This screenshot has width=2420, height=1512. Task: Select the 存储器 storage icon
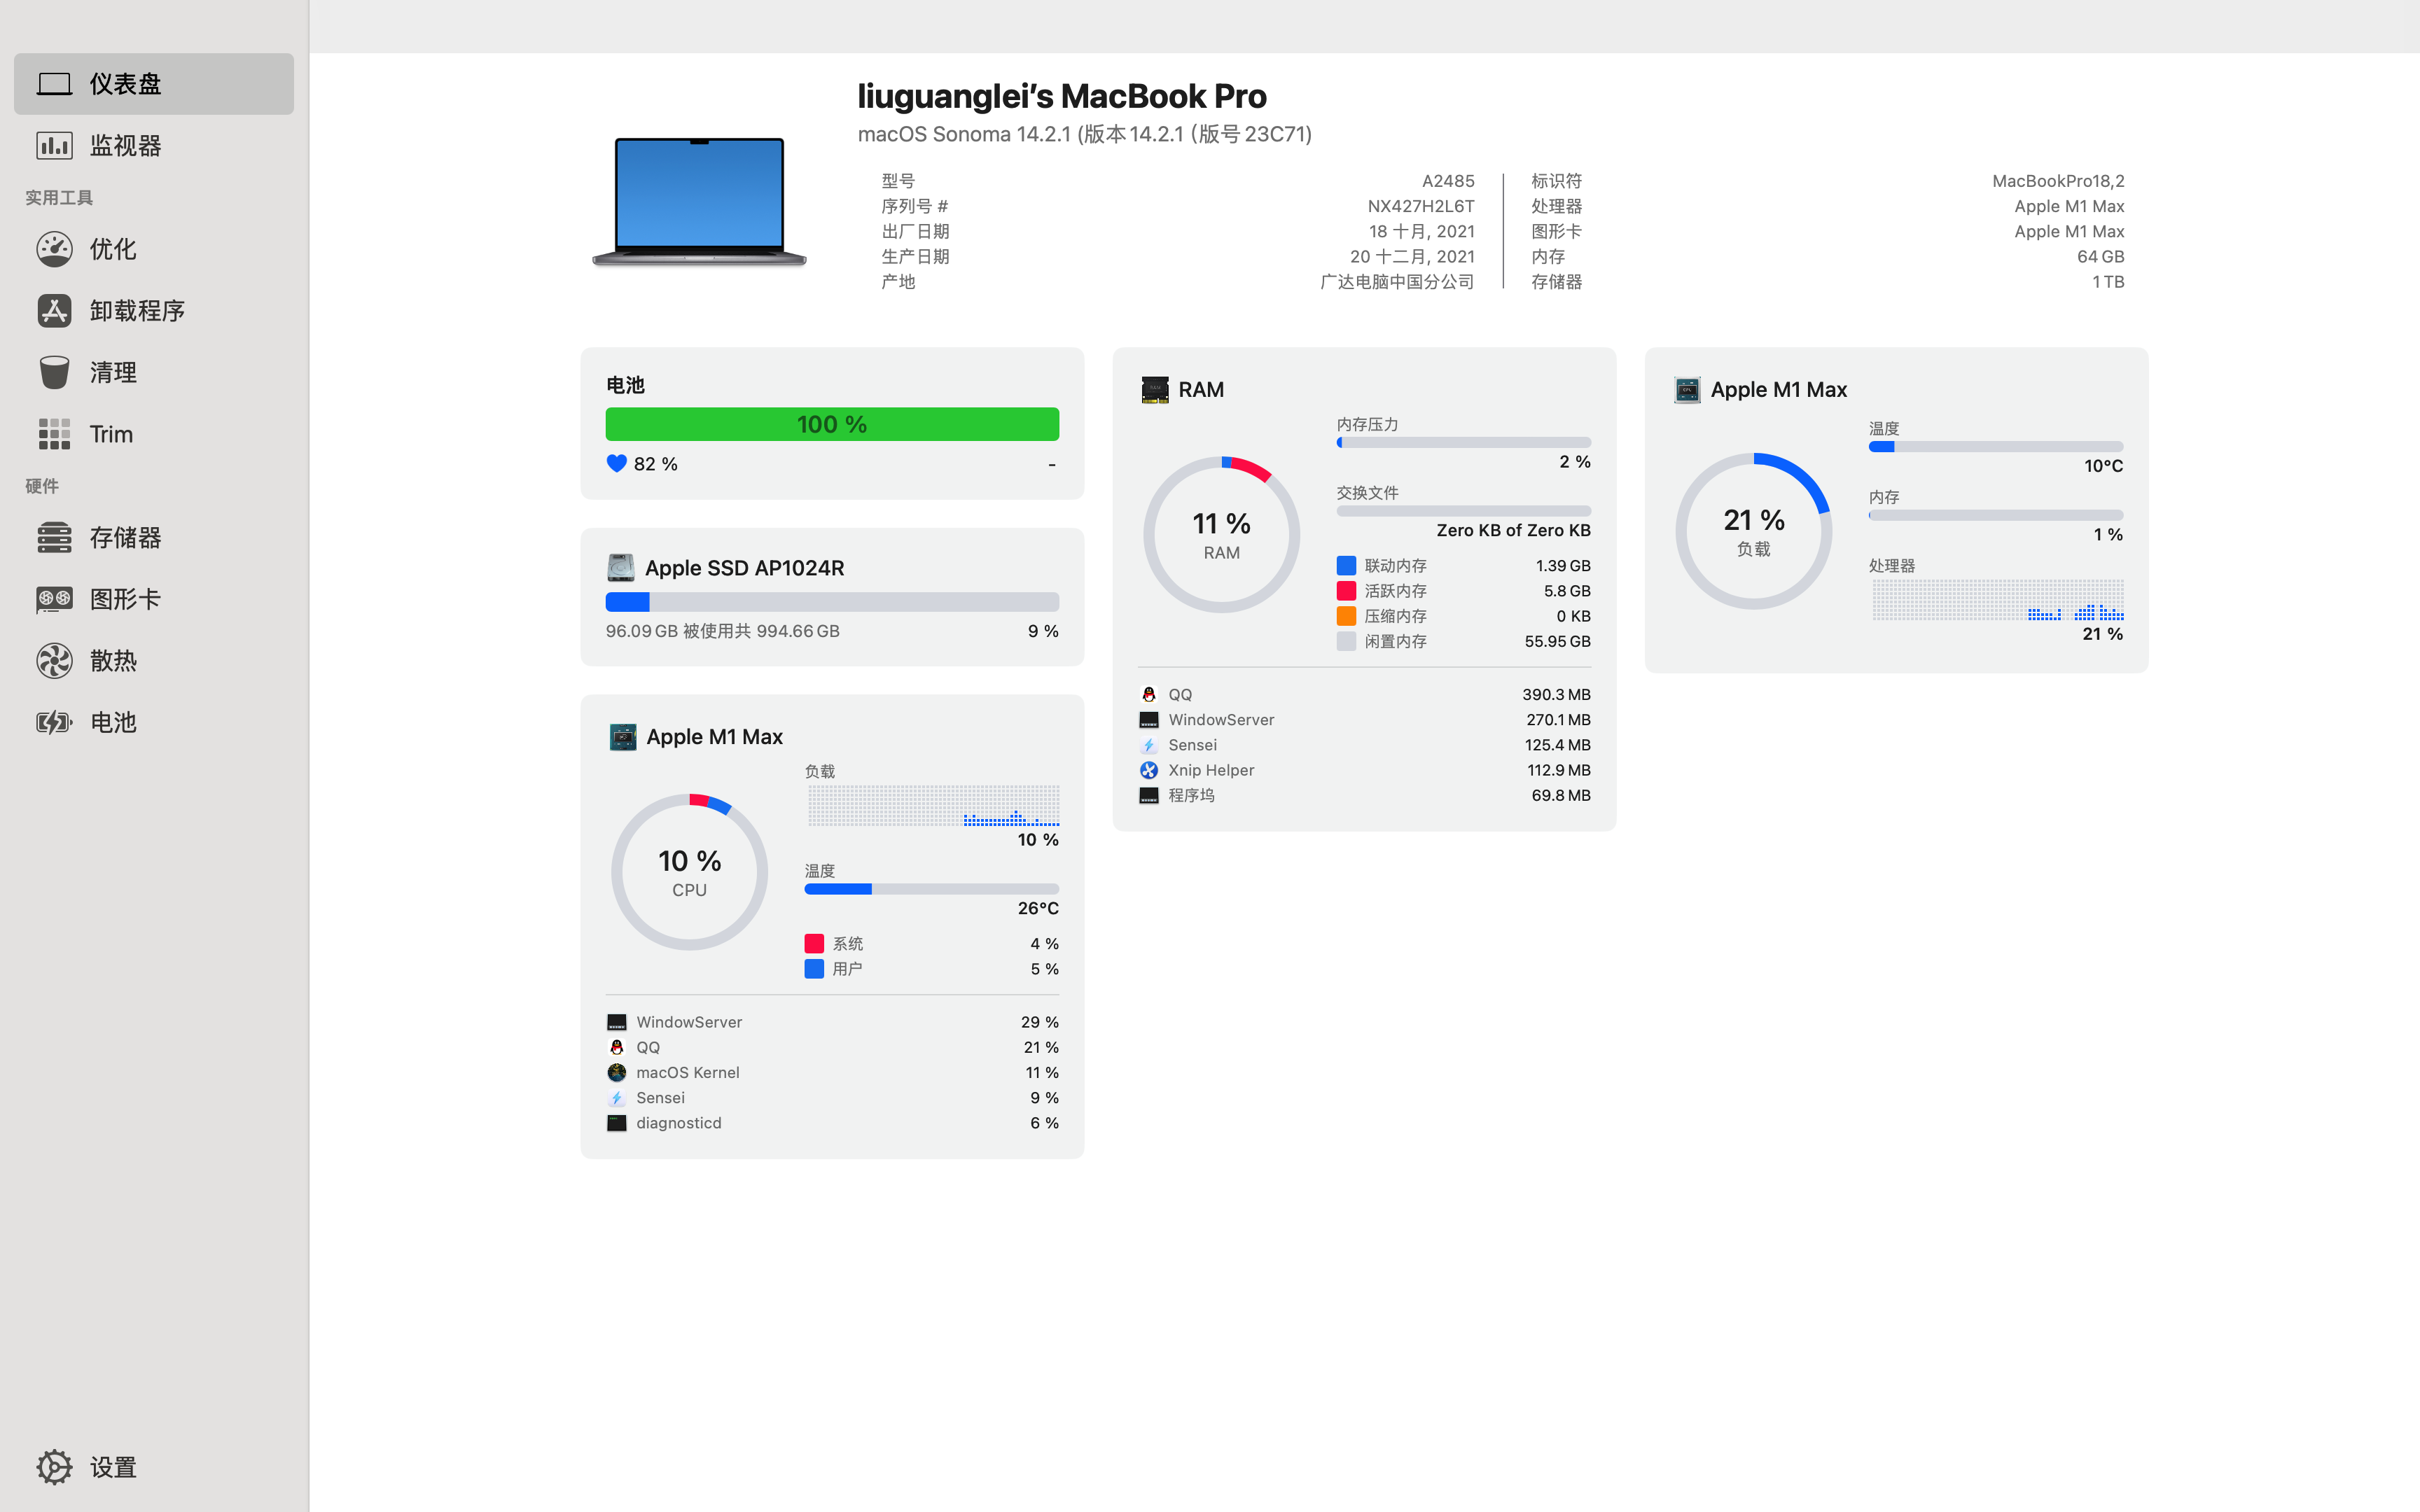click(54, 536)
